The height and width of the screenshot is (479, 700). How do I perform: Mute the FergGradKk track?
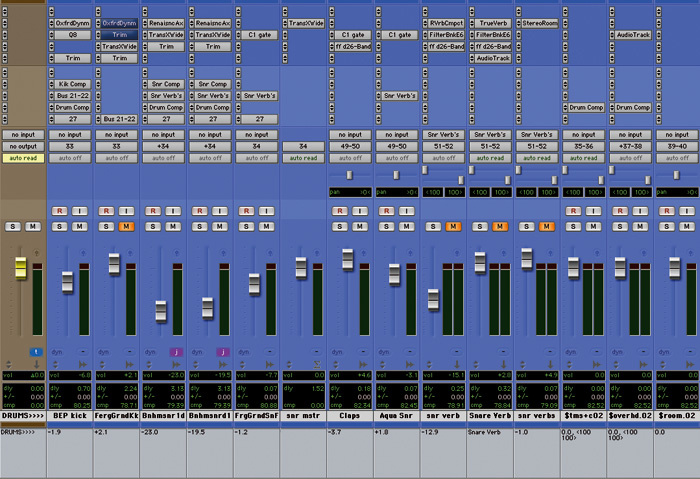pyautogui.click(x=126, y=226)
